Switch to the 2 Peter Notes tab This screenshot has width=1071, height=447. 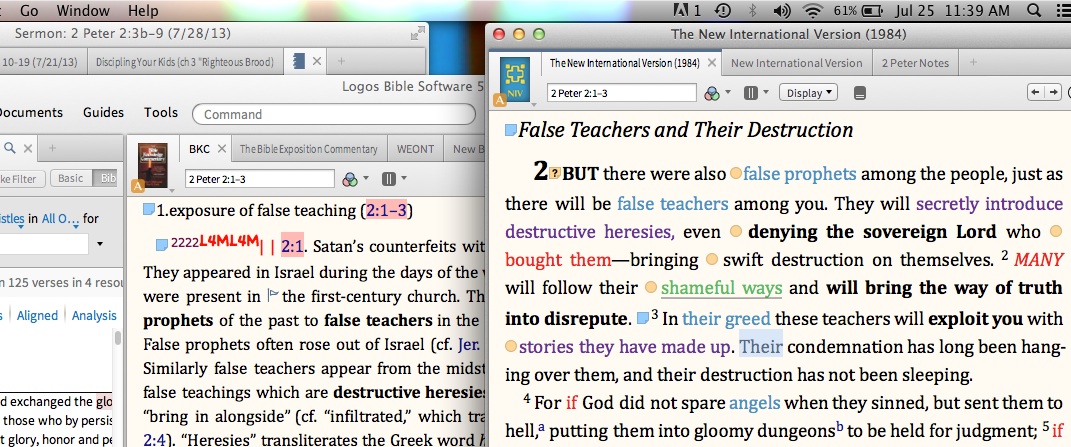[915, 63]
